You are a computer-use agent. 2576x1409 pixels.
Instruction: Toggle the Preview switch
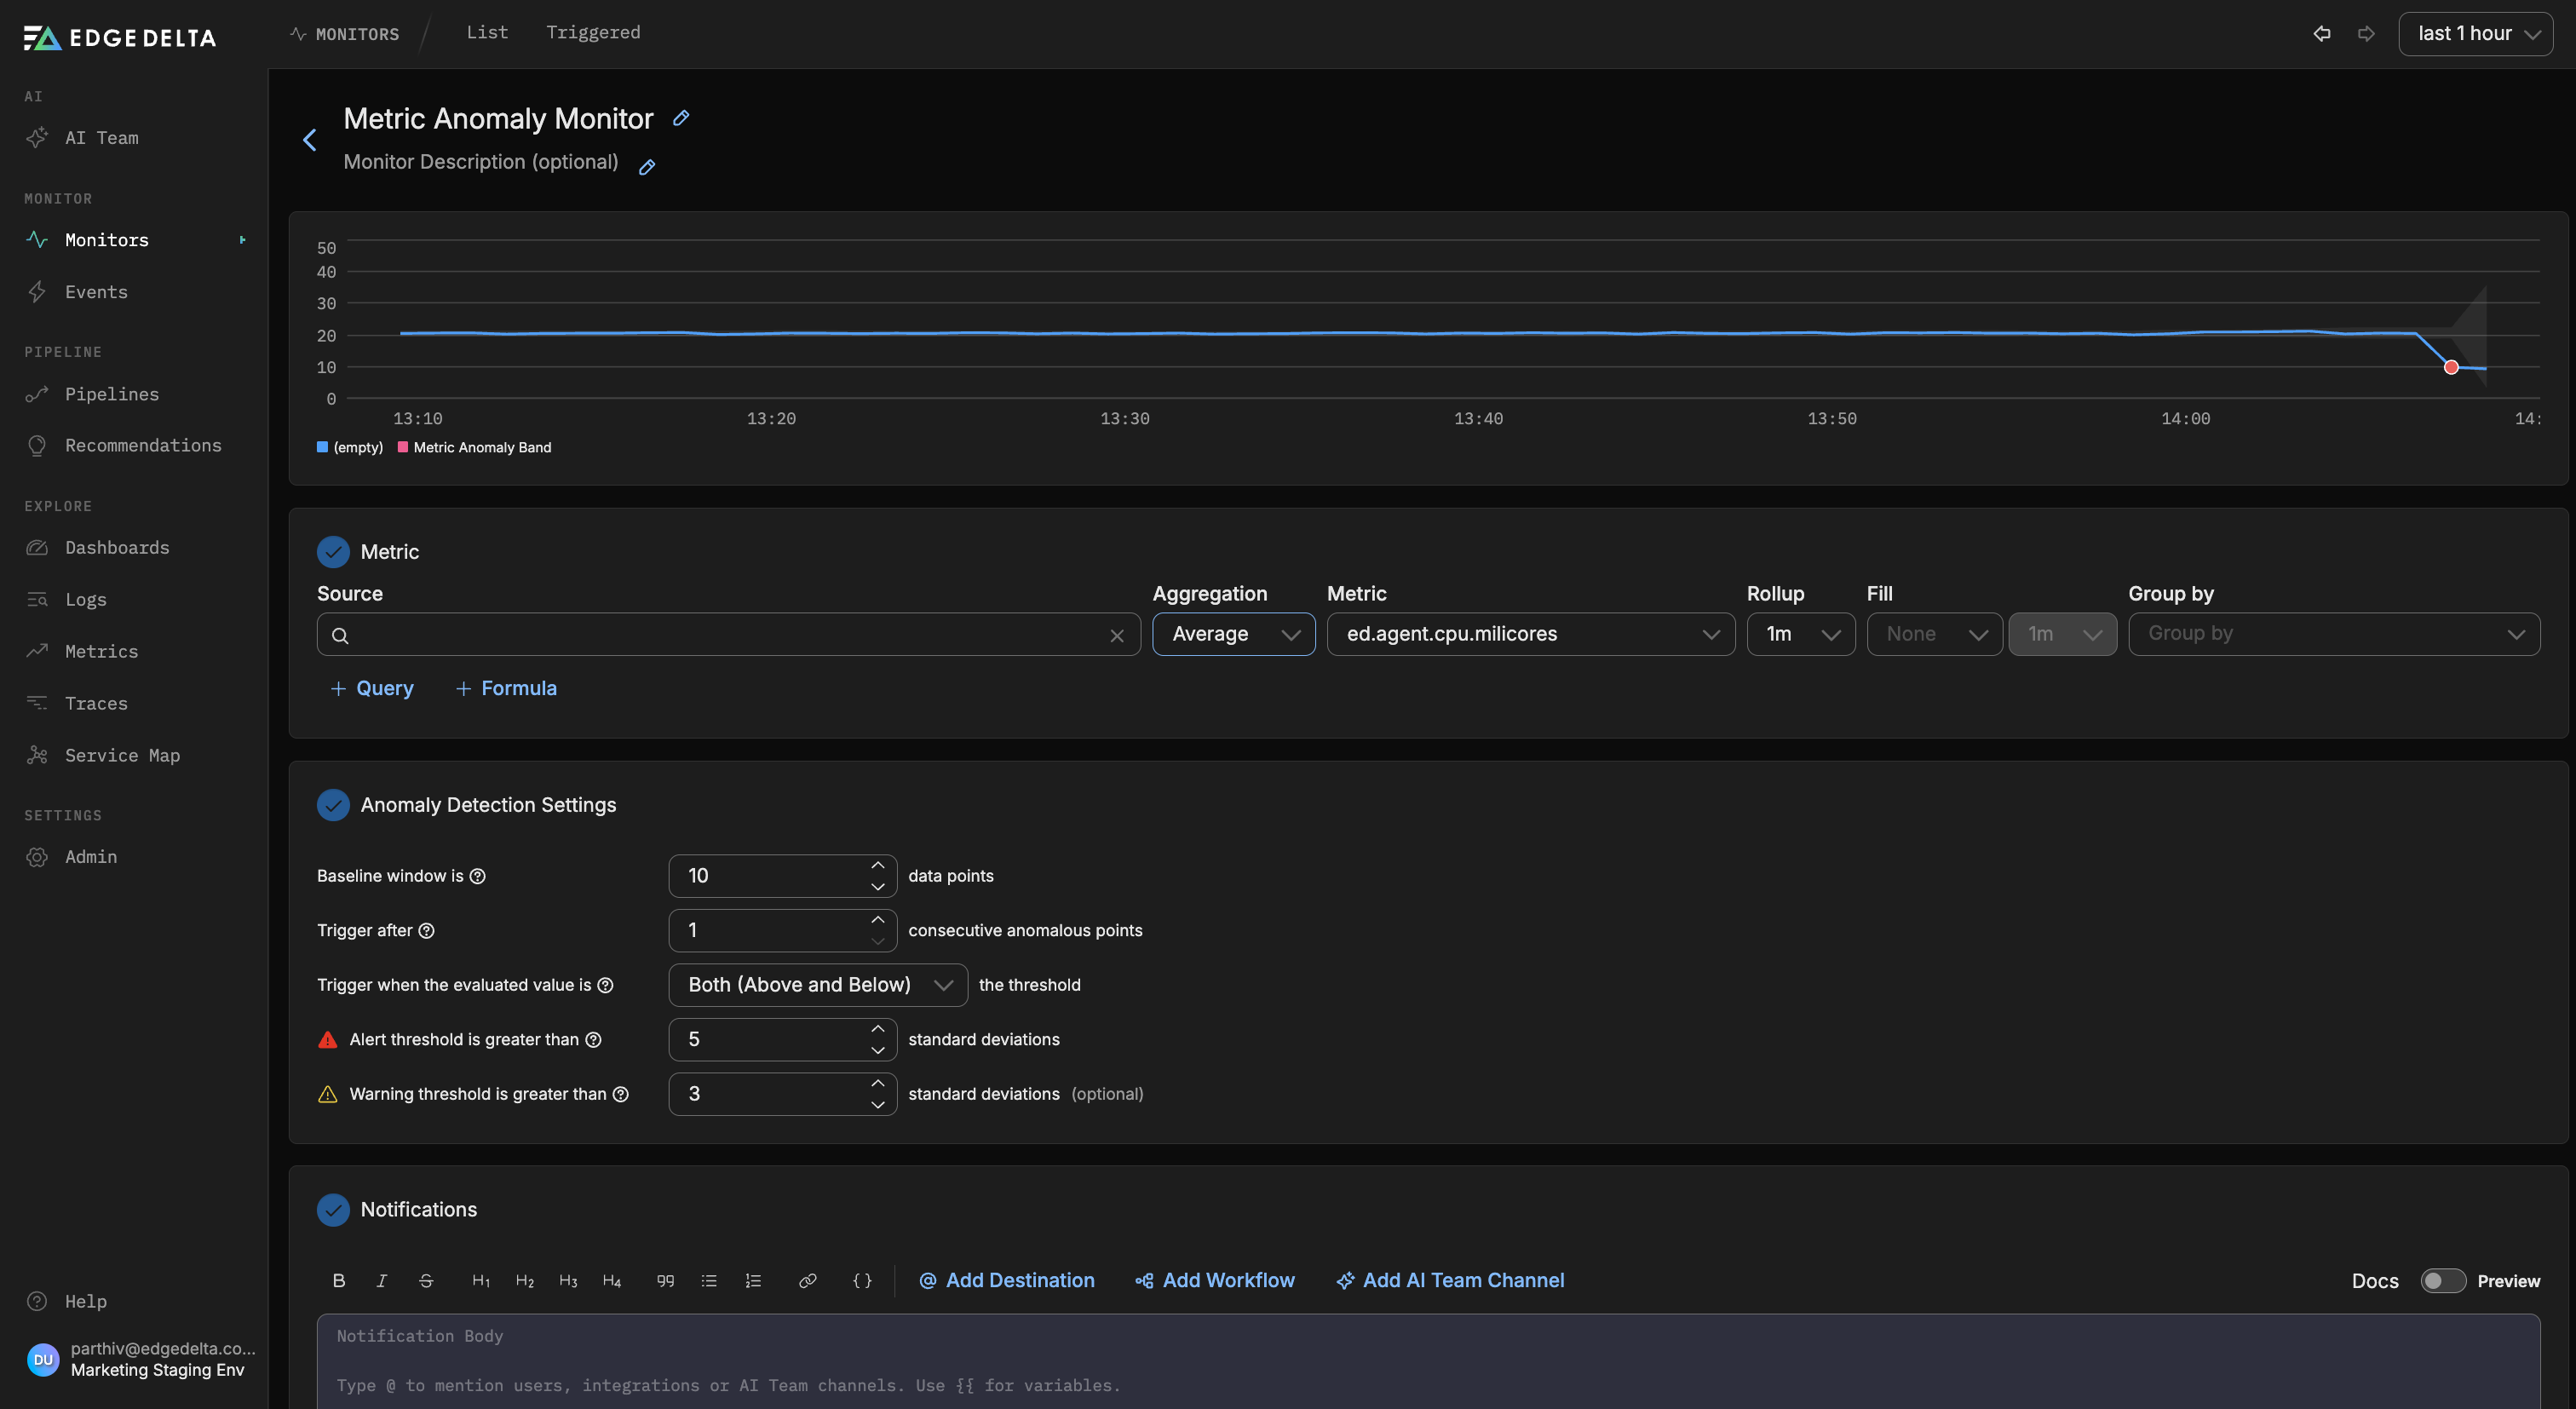(x=2443, y=1281)
